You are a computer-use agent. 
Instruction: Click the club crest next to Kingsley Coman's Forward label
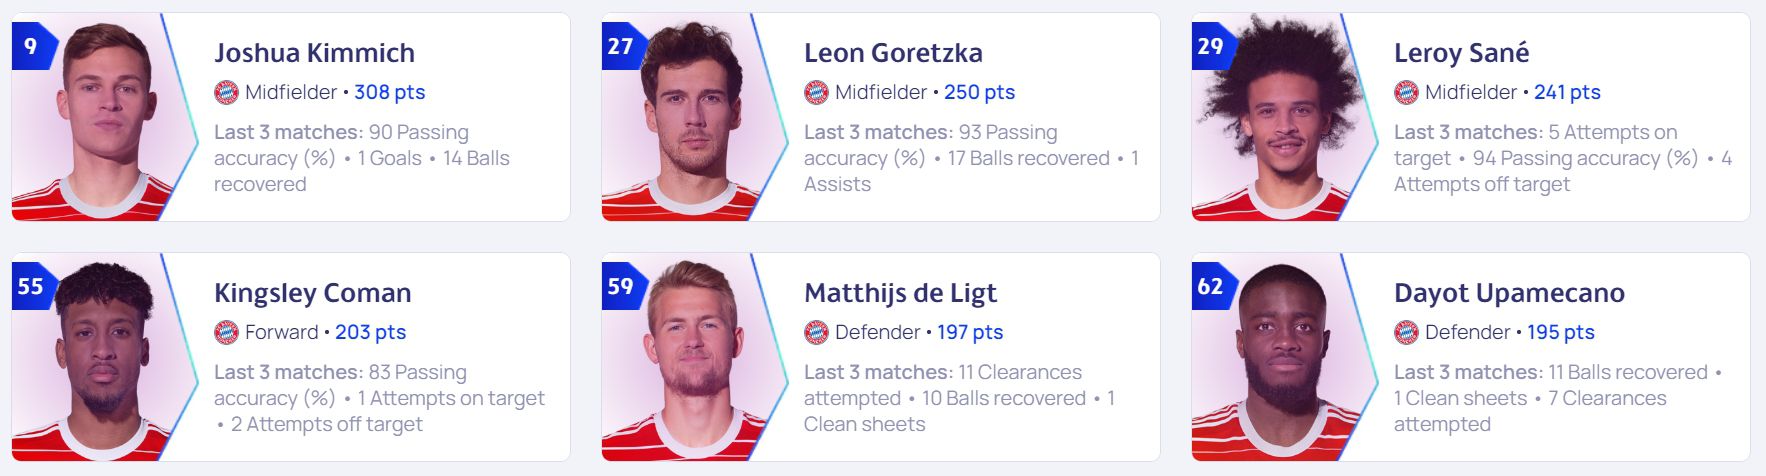tap(227, 332)
